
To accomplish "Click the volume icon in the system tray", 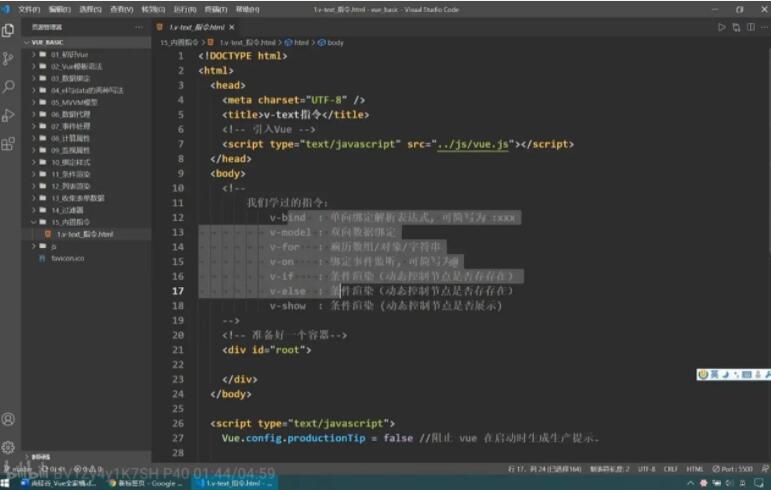I will 730,483.
